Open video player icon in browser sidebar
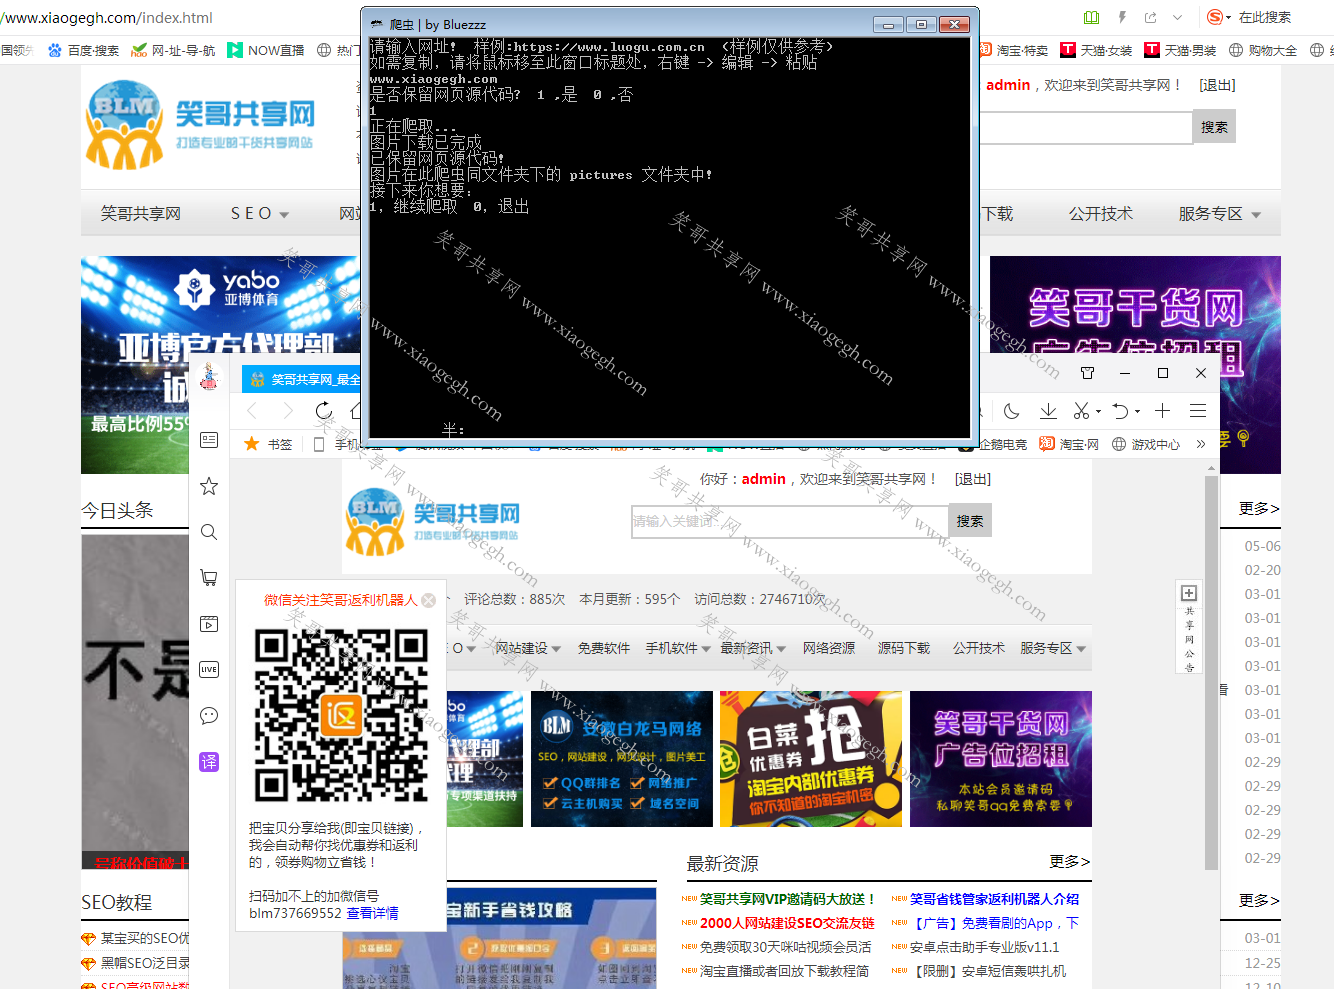This screenshot has height=989, width=1334. tap(209, 624)
